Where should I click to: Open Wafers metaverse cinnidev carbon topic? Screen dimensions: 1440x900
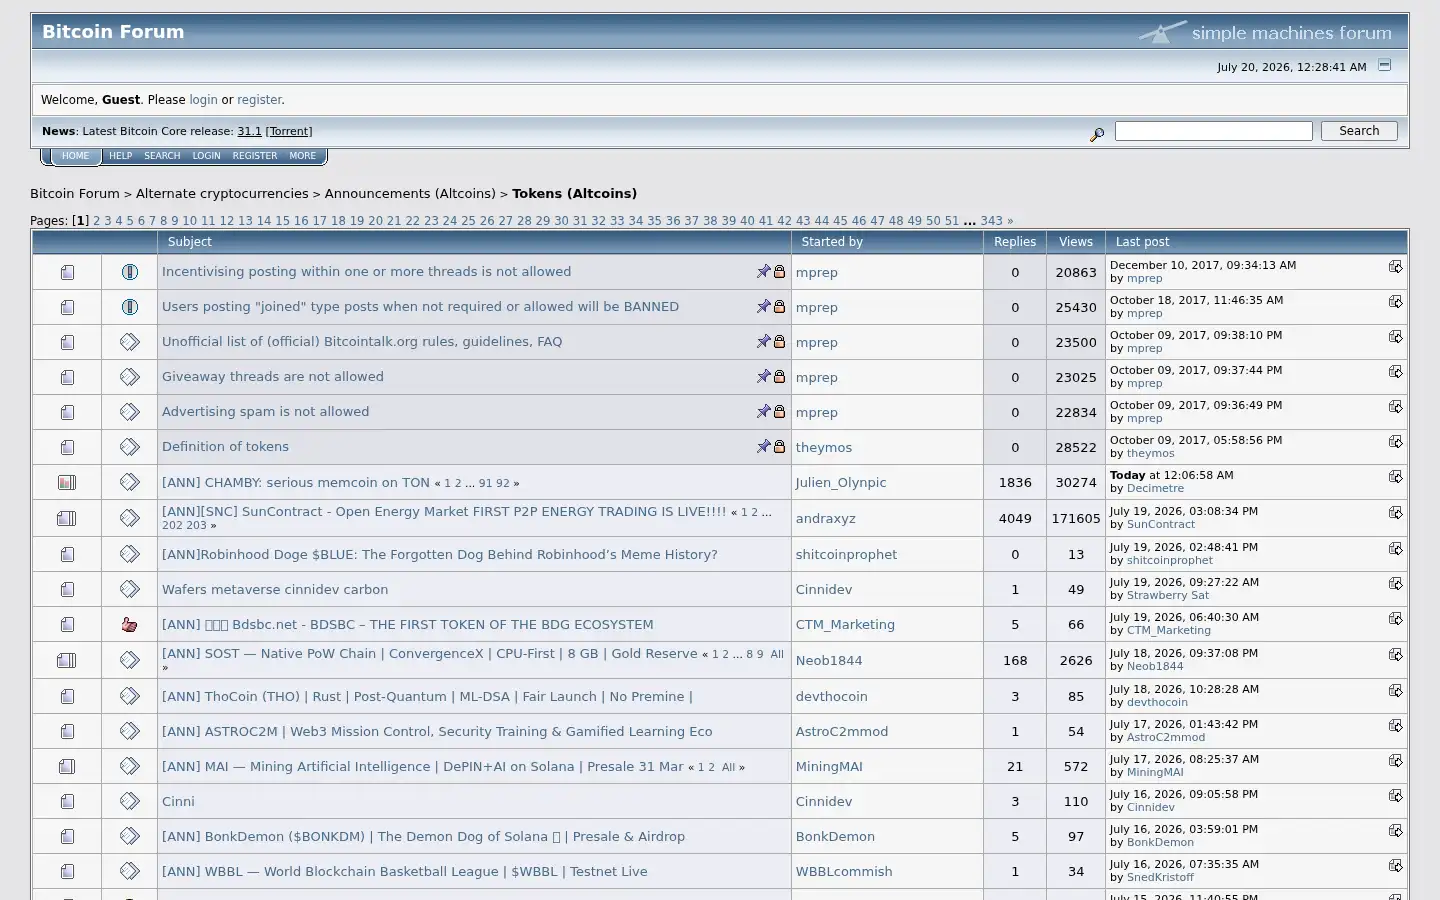275,590
